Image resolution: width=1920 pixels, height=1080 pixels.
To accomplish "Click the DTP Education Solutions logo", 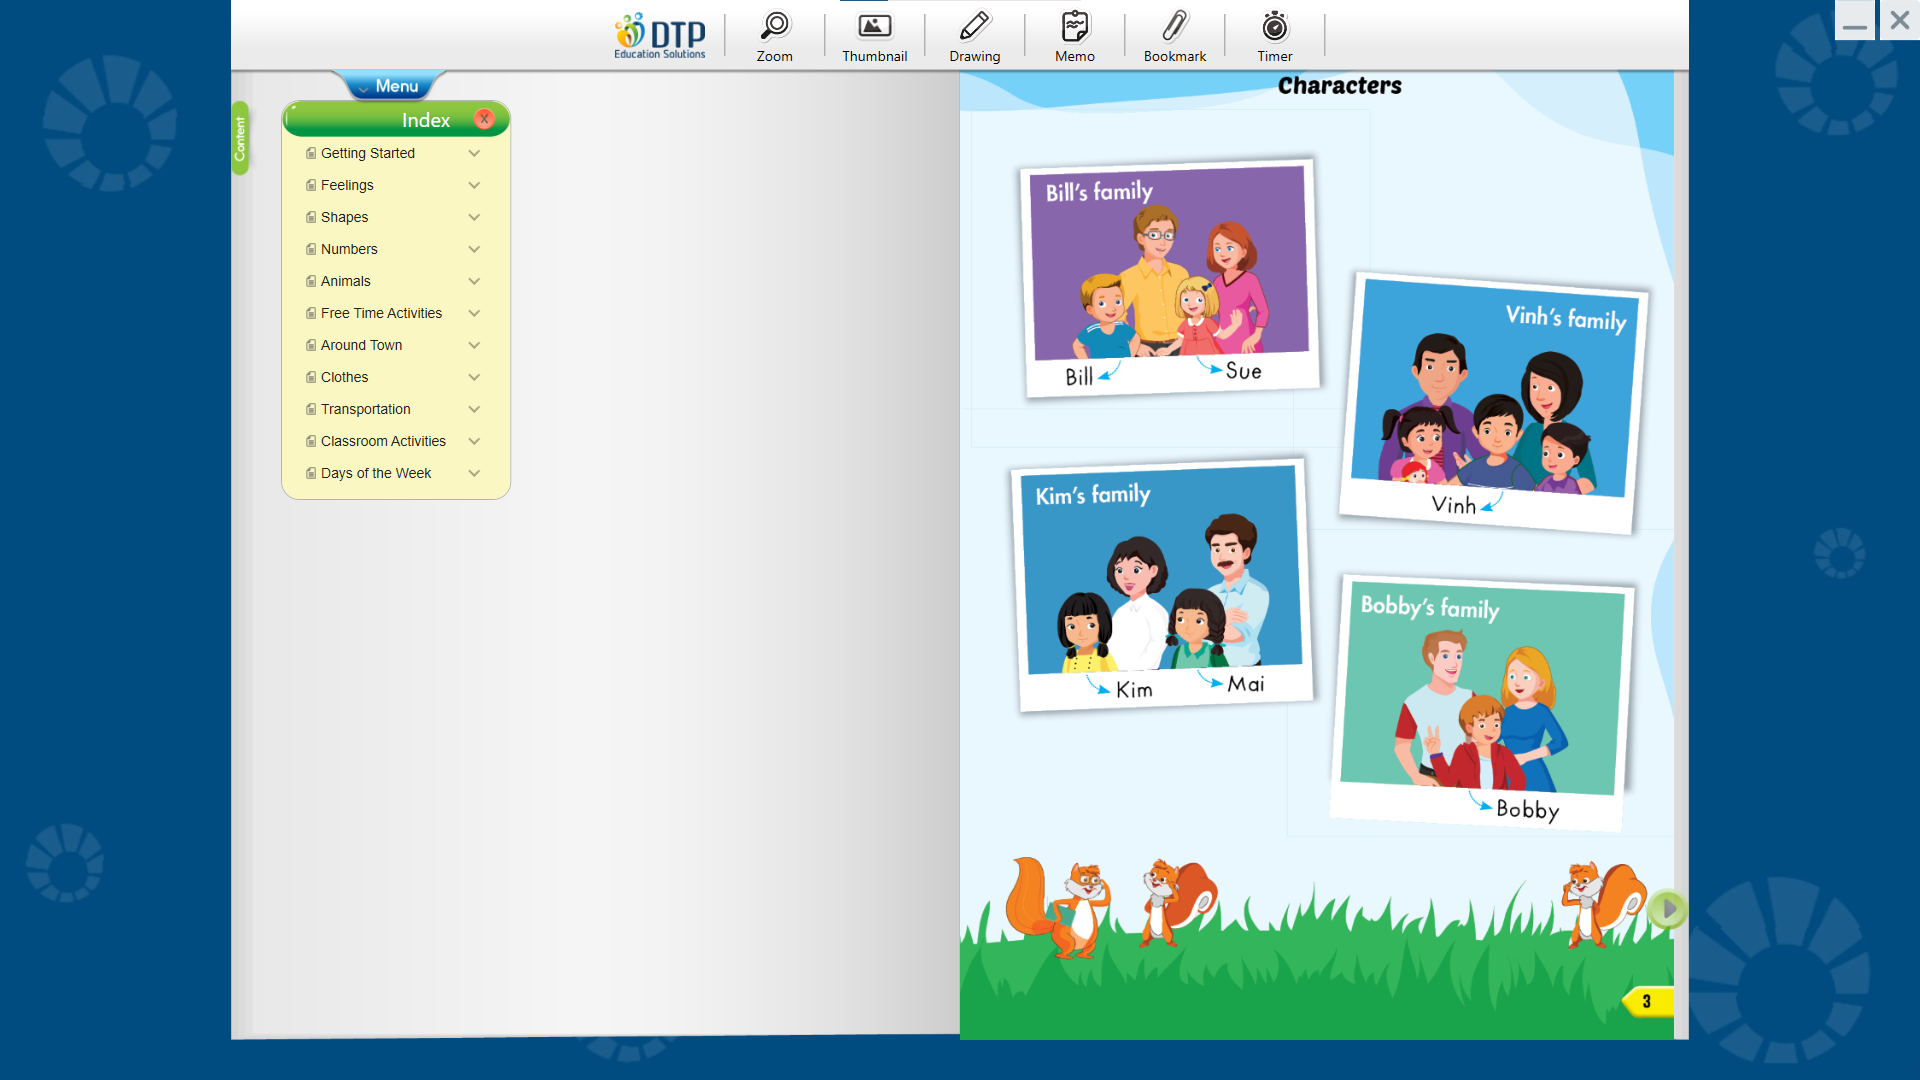I will [659, 36].
